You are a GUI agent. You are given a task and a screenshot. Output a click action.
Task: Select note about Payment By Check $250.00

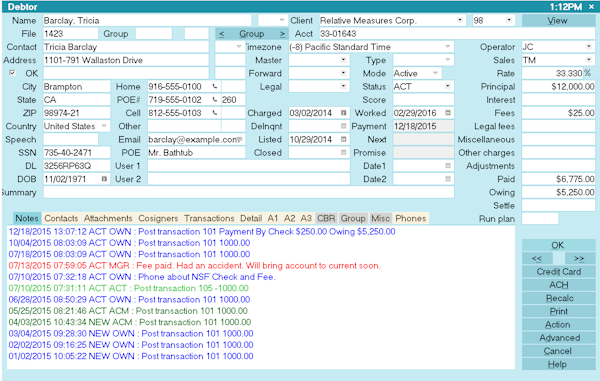point(202,231)
